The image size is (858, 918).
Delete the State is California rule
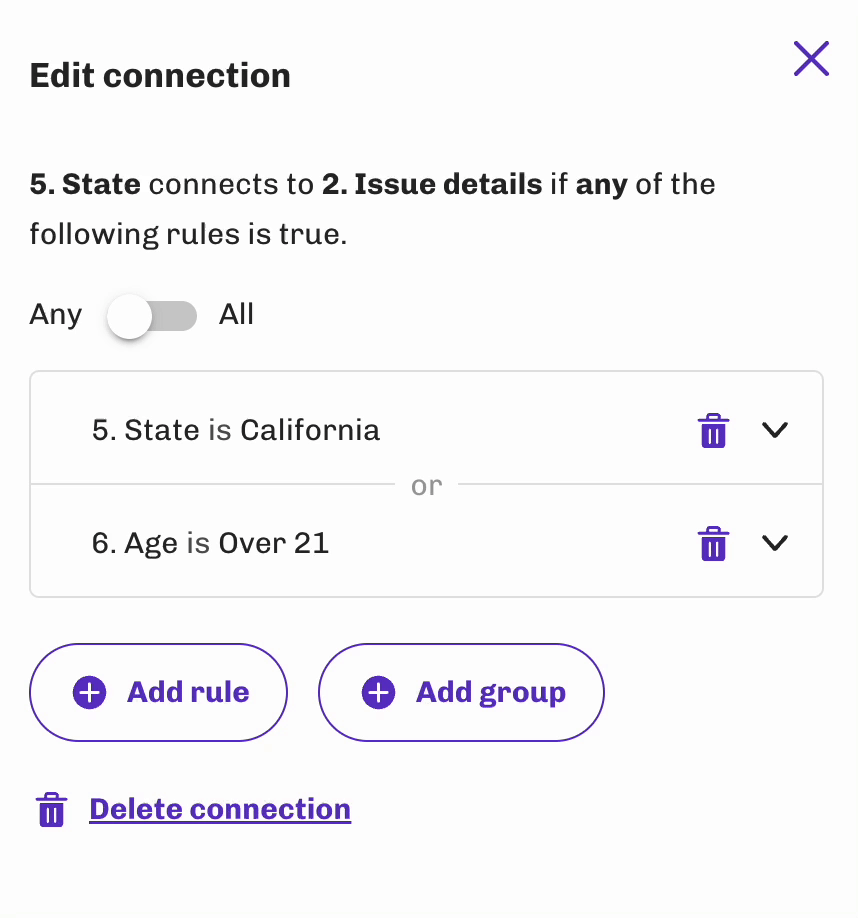click(713, 430)
